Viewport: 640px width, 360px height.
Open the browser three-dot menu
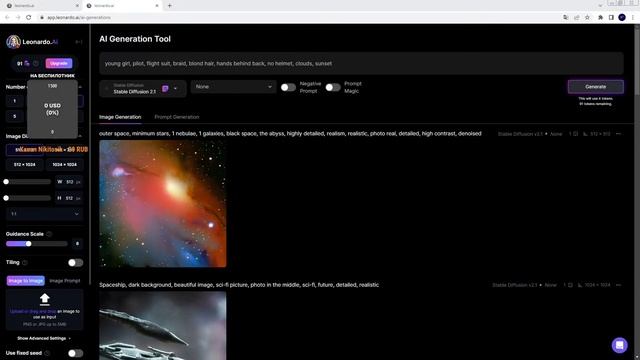(x=633, y=18)
